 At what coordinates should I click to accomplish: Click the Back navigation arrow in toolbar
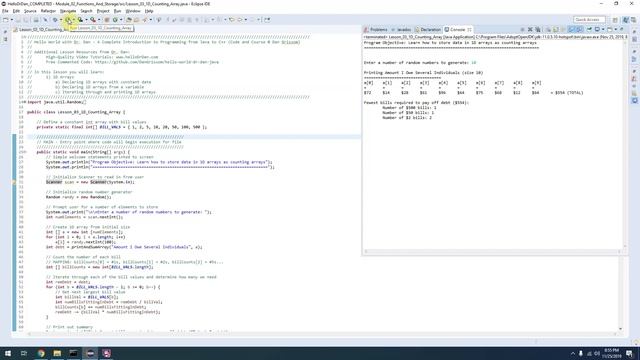point(231,20)
